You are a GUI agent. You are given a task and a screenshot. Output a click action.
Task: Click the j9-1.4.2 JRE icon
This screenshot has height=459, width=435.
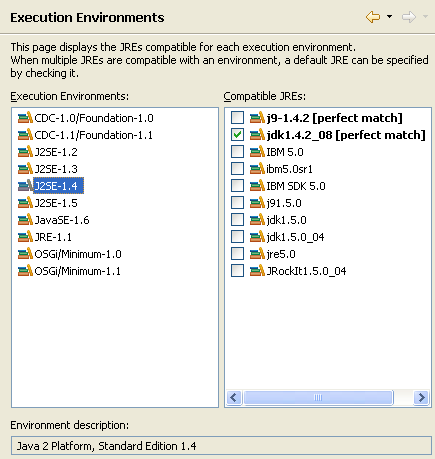[x=257, y=118]
